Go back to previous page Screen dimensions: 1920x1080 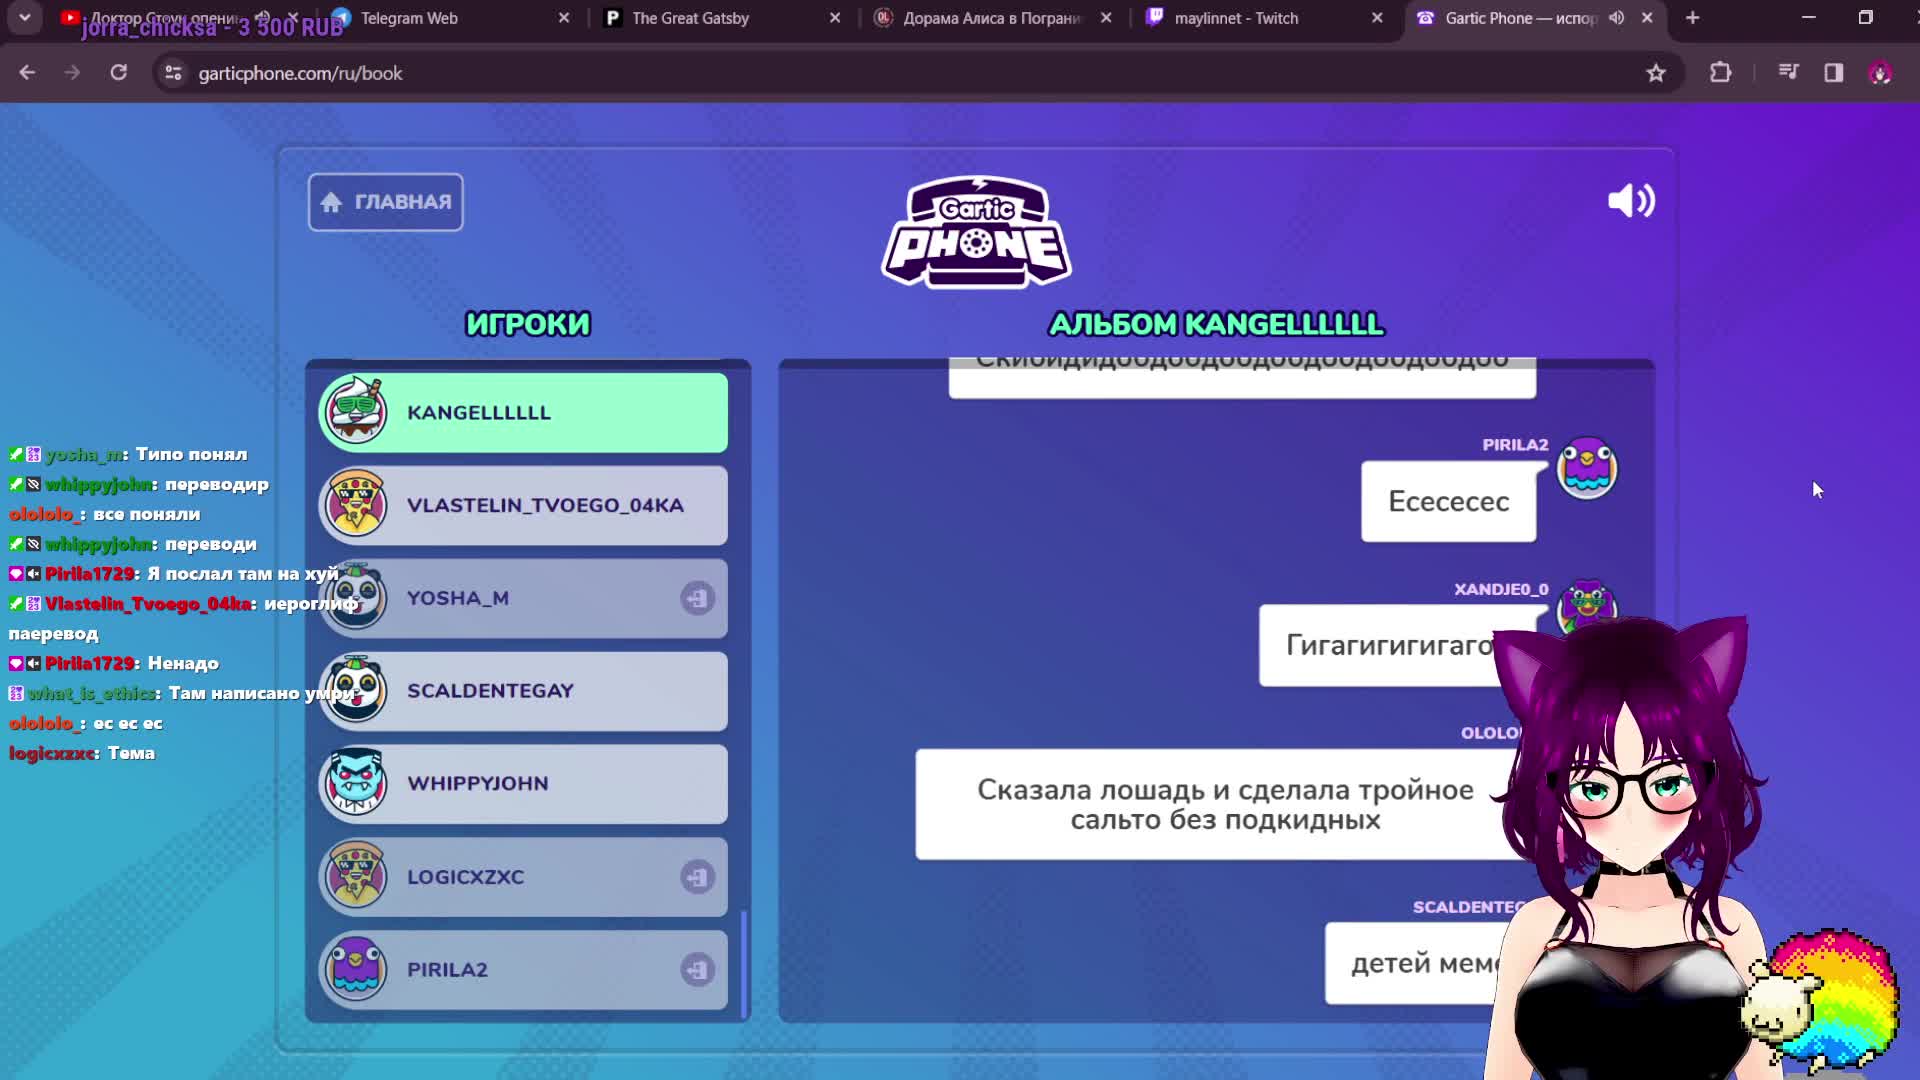(x=27, y=73)
